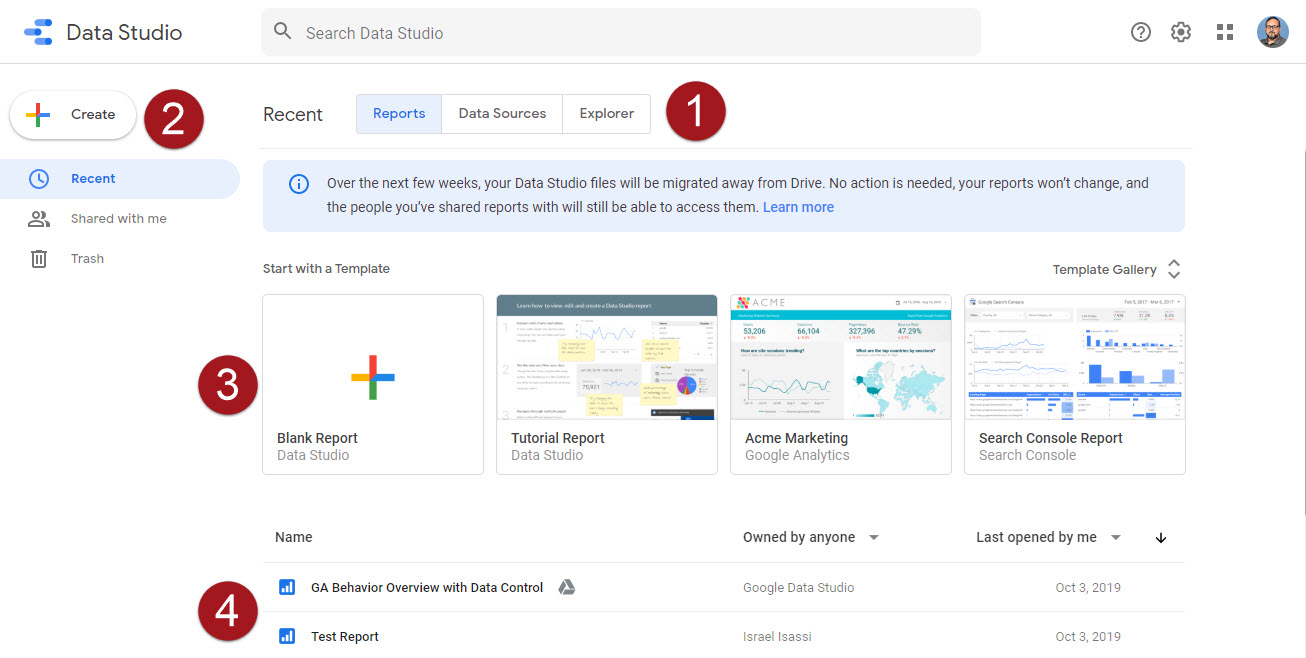
Task: Open the Test Report row
Action: 724,636
